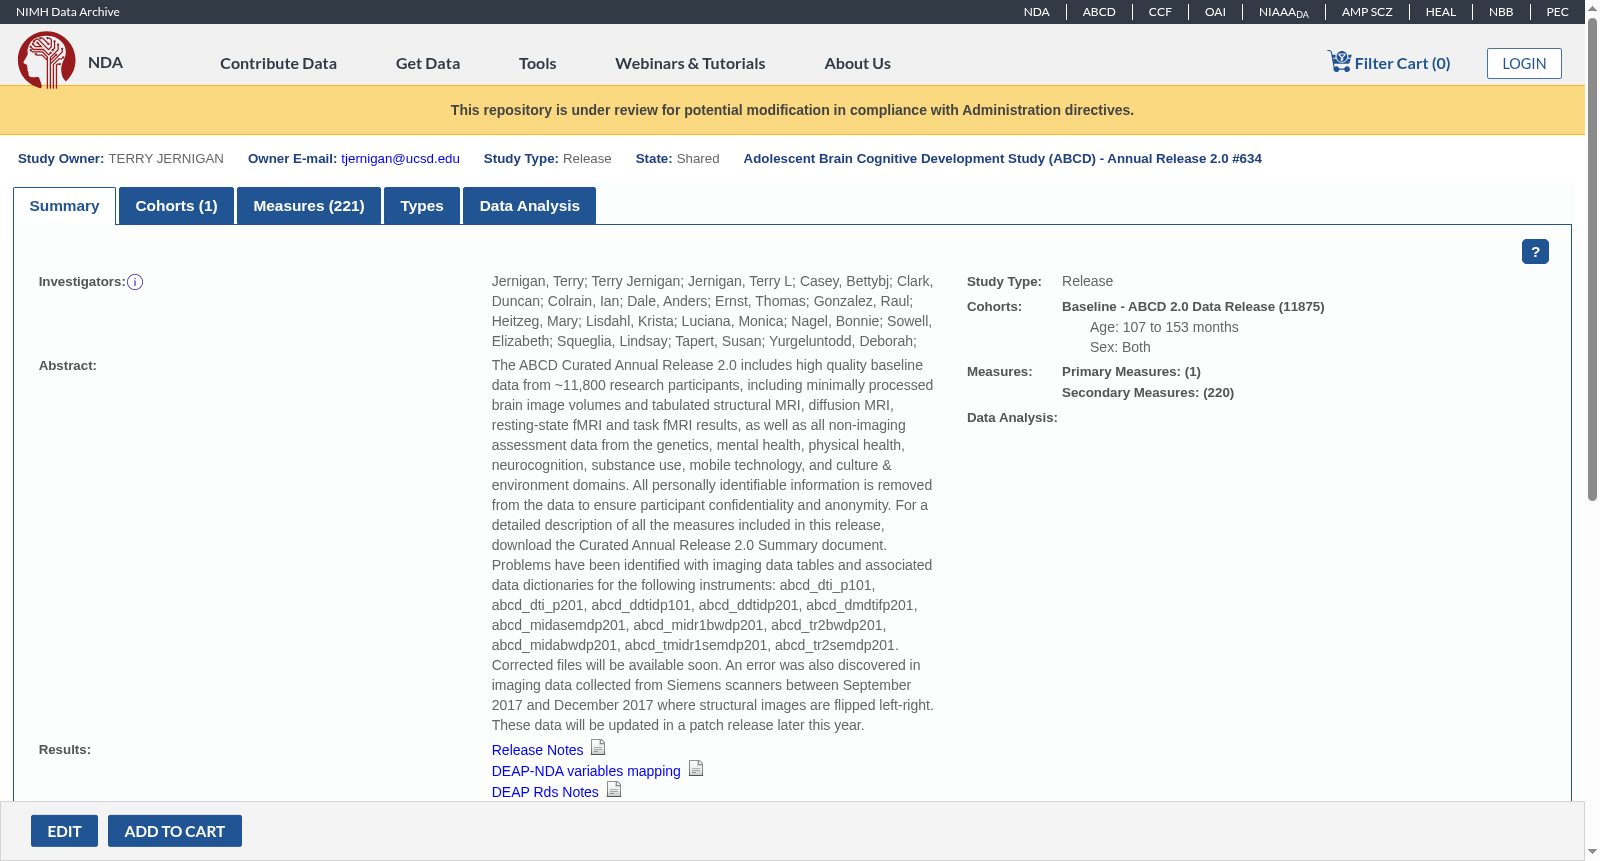Image resolution: width=1600 pixels, height=861 pixels.
Task: Click the Primary Measures: (1) text
Action: pos(1131,372)
